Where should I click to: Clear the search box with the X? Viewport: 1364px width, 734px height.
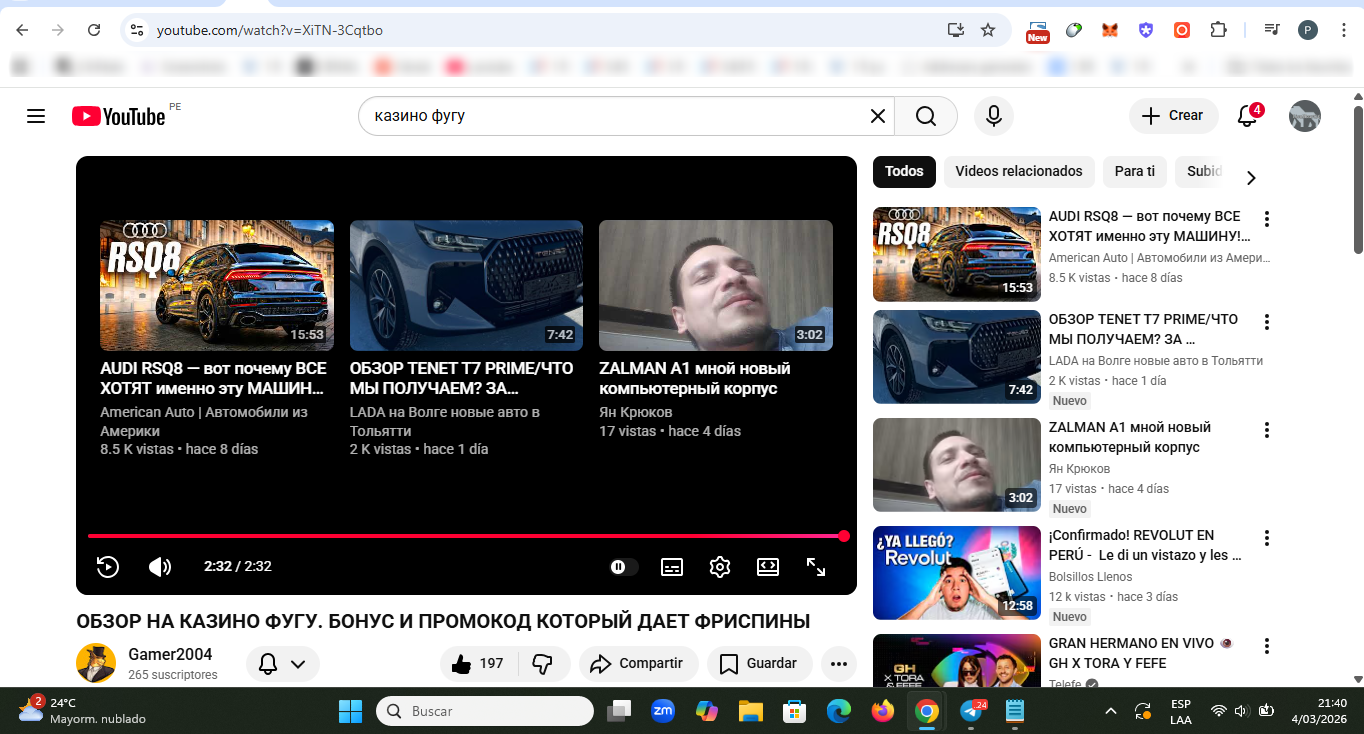[878, 116]
